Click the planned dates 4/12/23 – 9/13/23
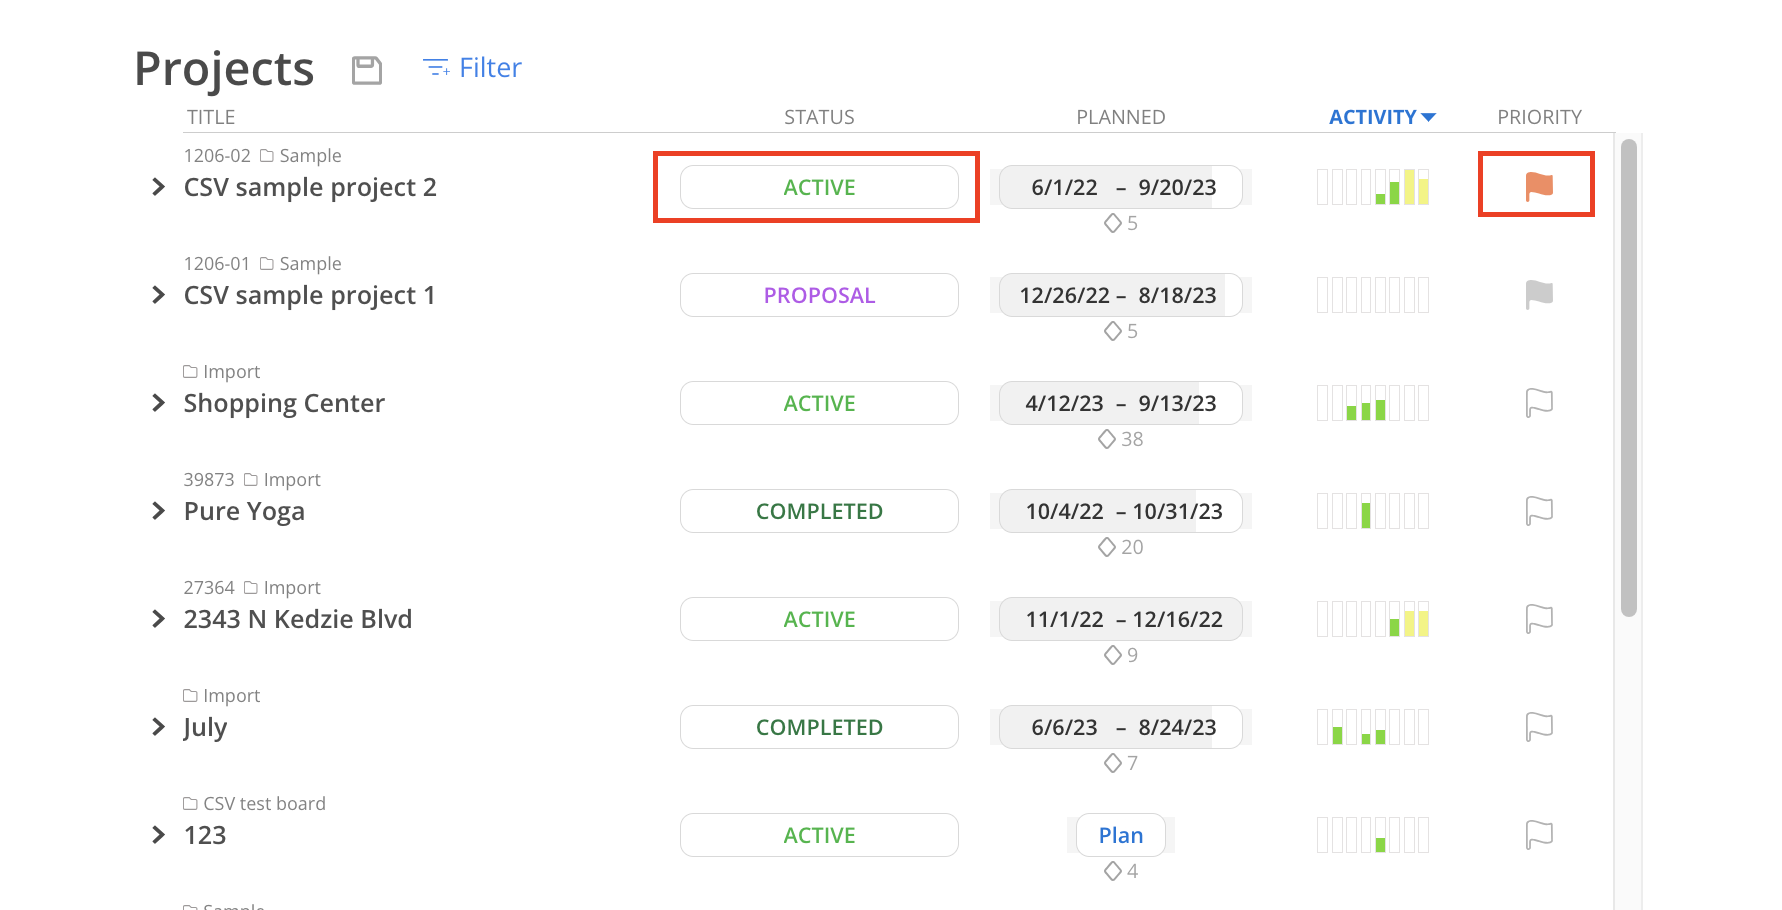 tap(1121, 403)
